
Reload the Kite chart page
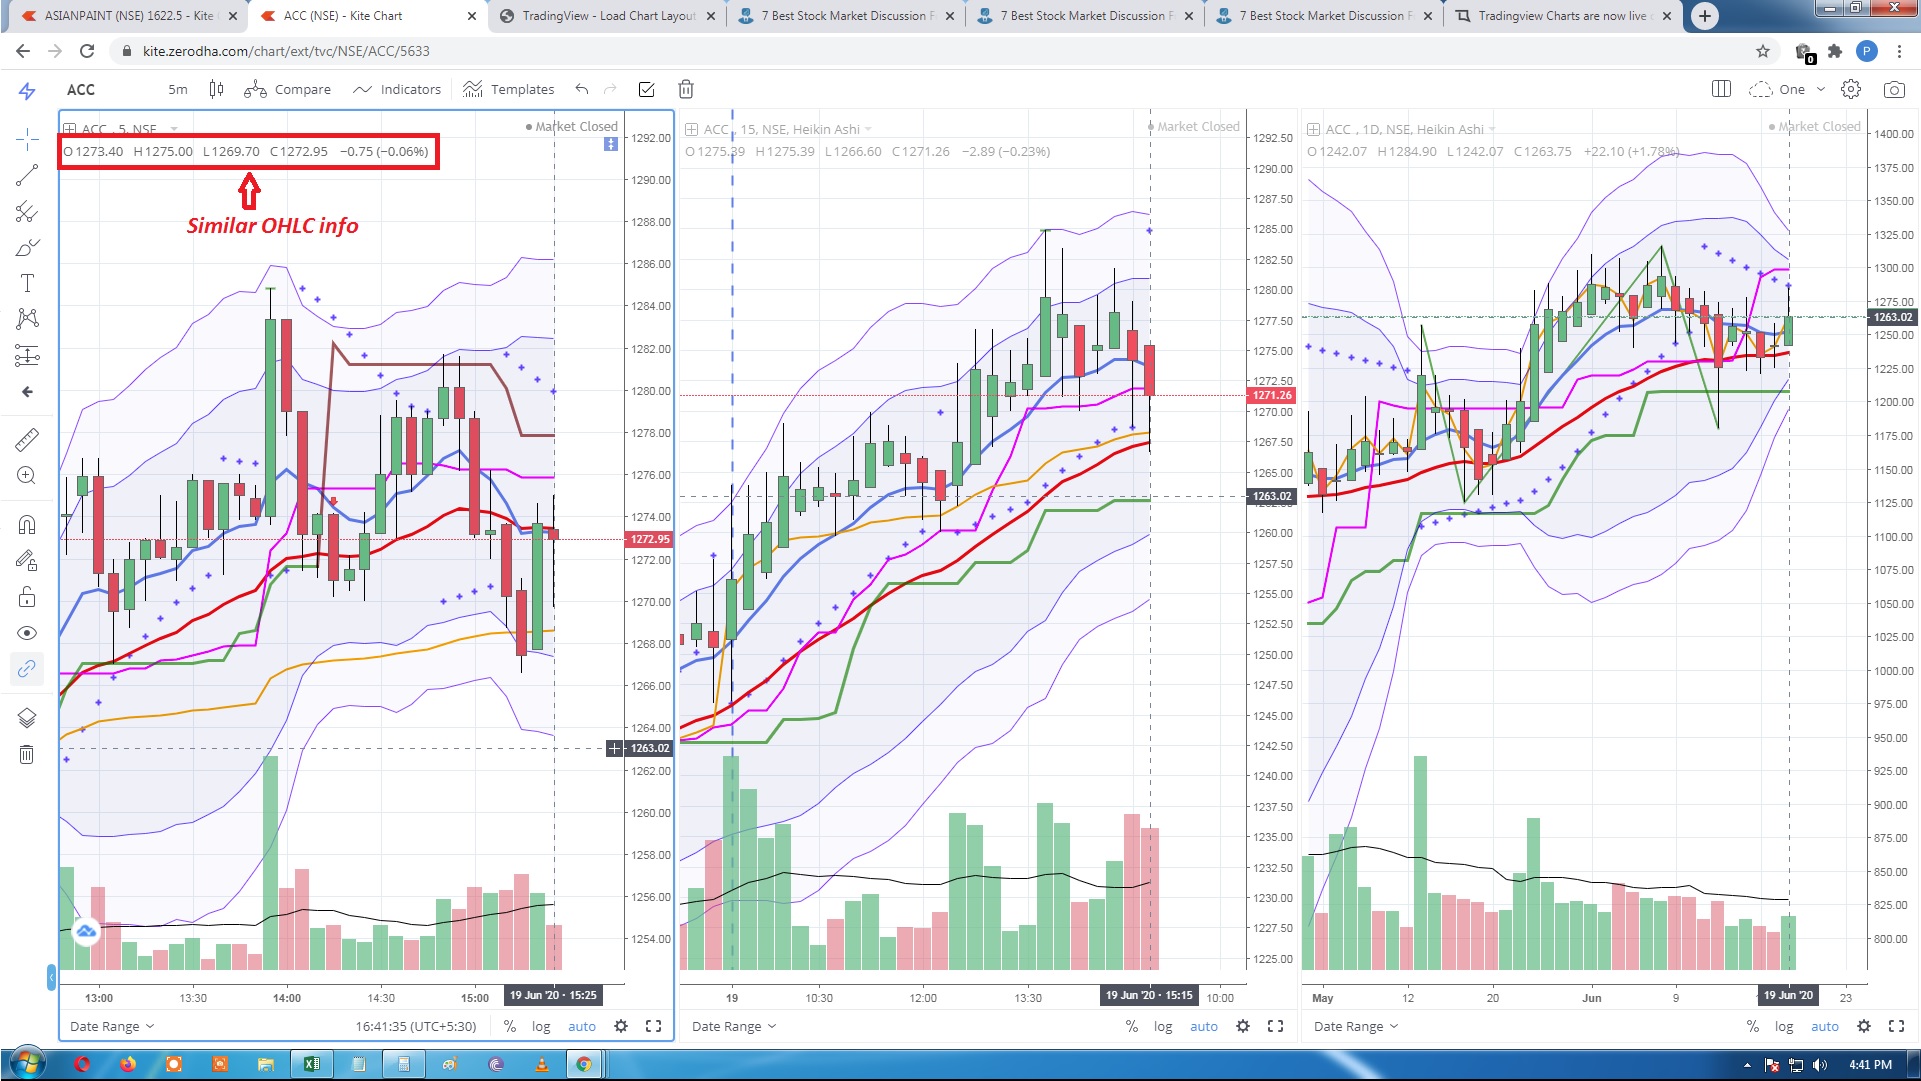pyautogui.click(x=87, y=51)
